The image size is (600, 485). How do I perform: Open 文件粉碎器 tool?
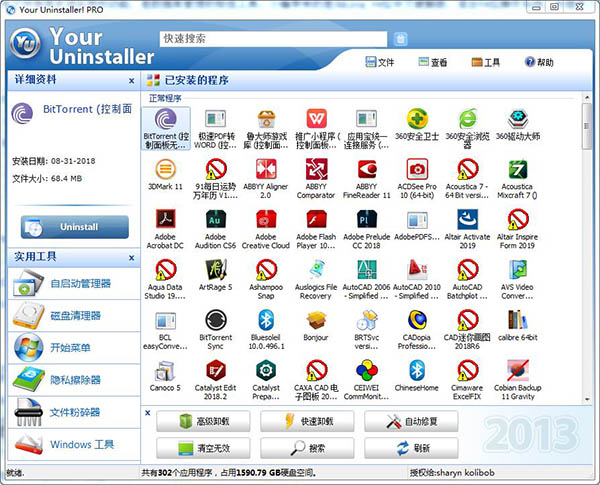pyautogui.click(x=74, y=412)
